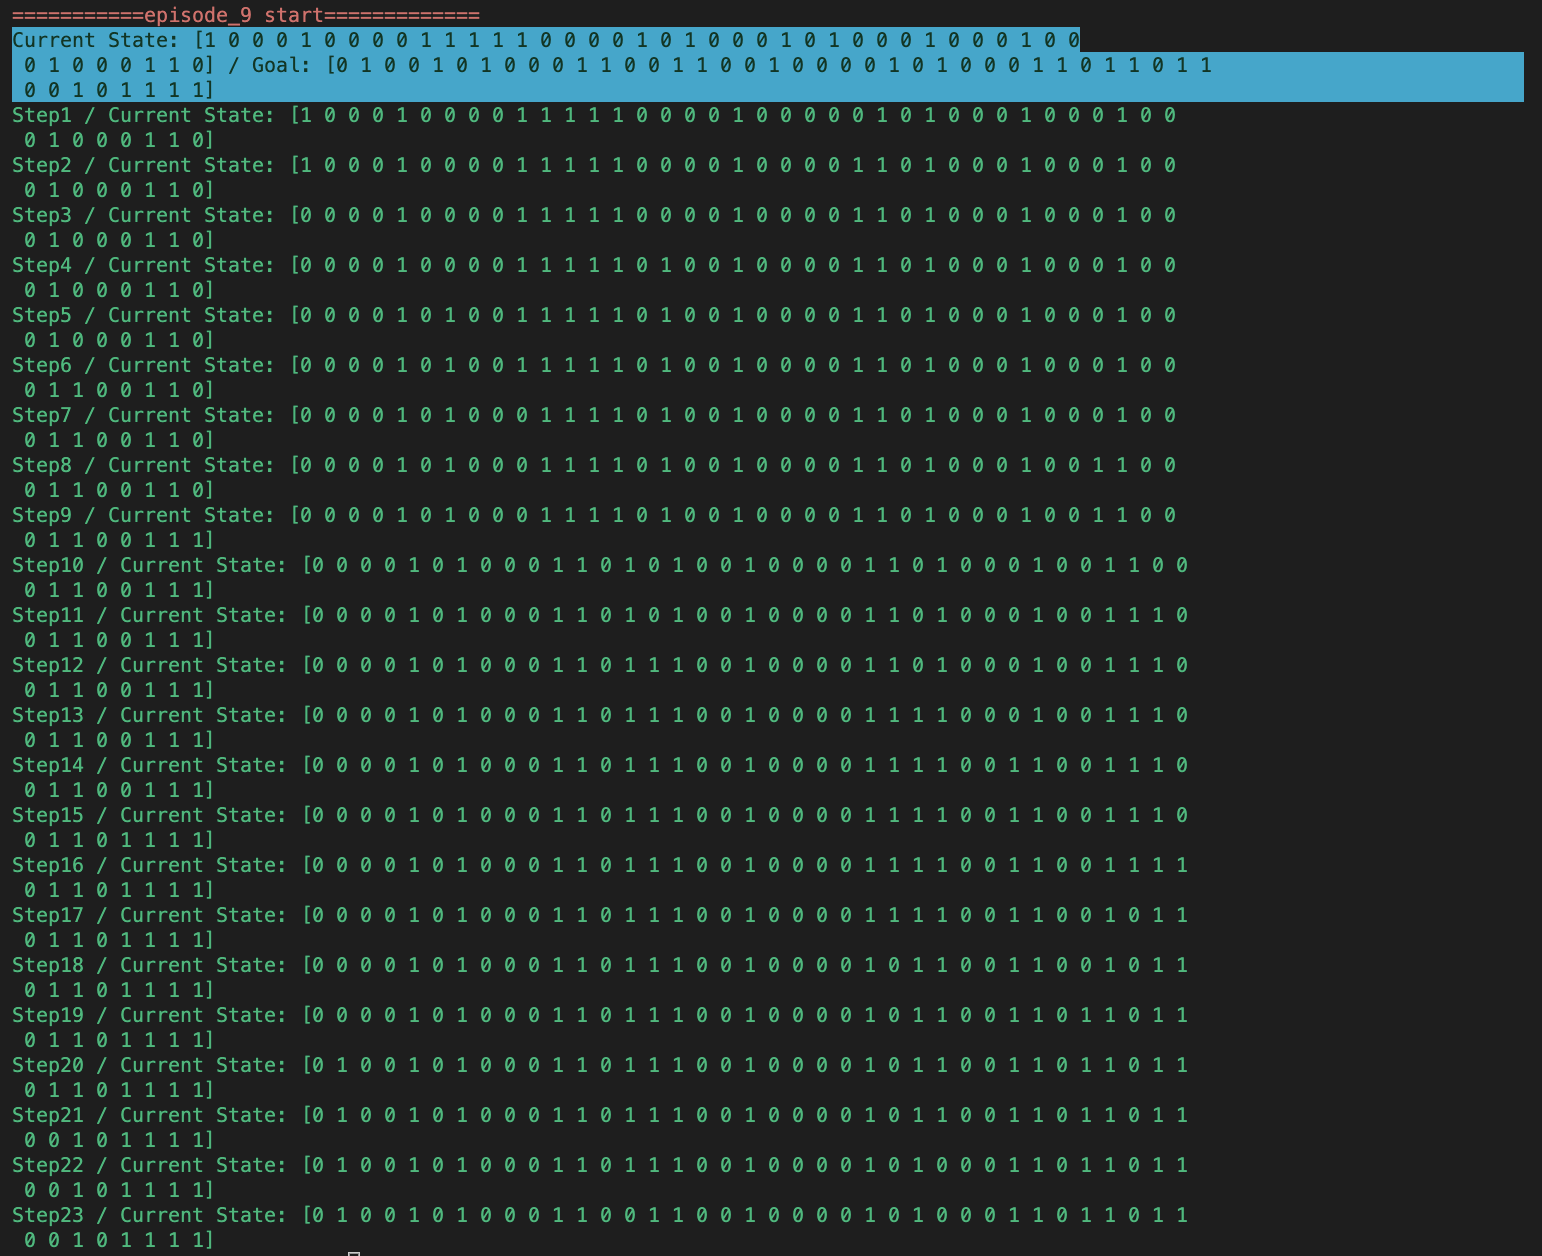Screen dimensions: 1542x1256
Task: Click the 'Step12 / Current State:' line label
Action: pyautogui.click(x=149, y=665)
